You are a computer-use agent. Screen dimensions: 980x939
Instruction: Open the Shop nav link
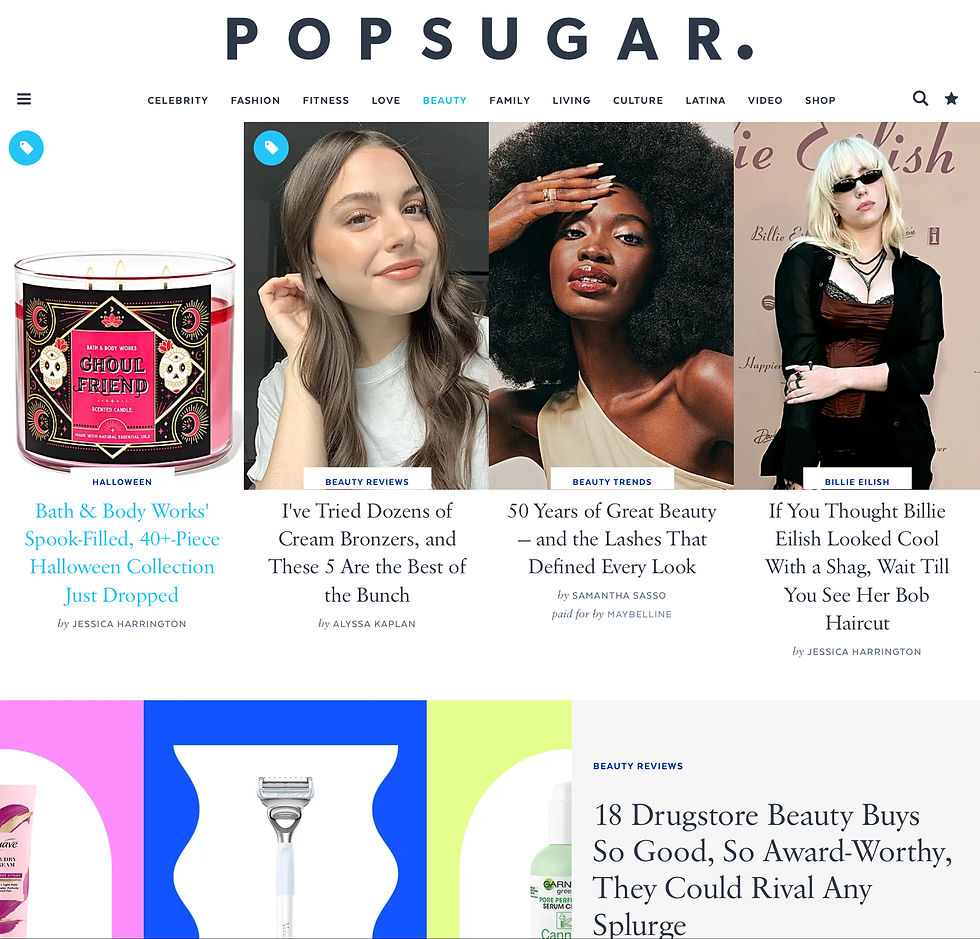click(820, 100)
